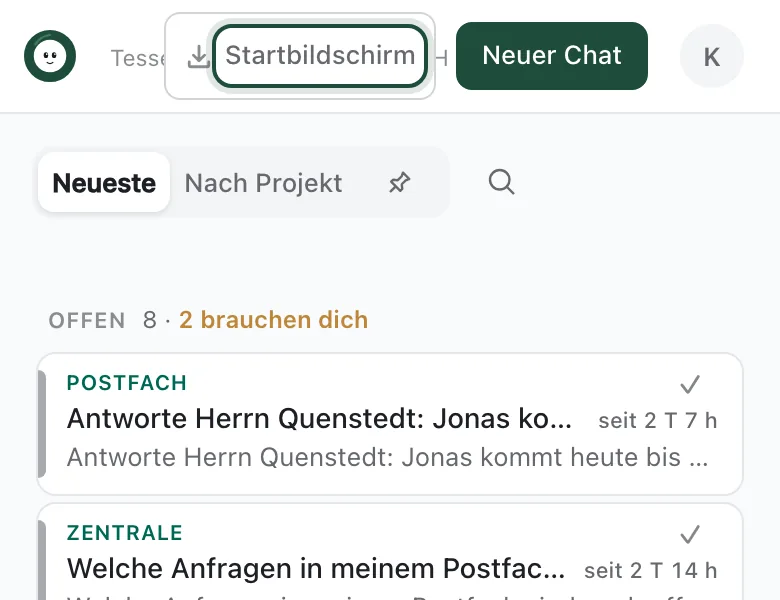
Task: Select the Neueste tab
Action: pos(104,183)
